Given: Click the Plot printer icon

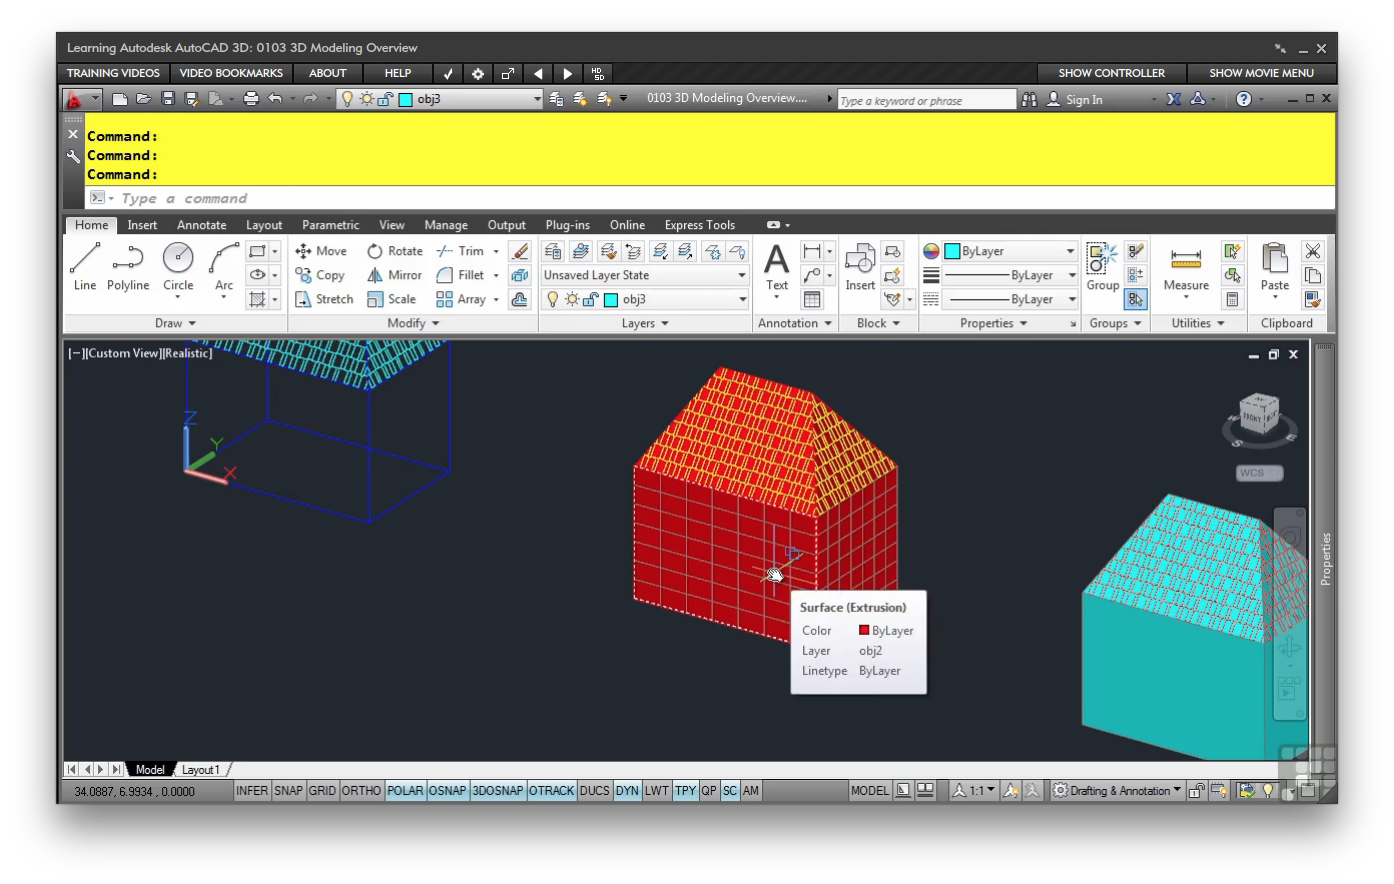Looking at the screenshot, I should 251,98.
